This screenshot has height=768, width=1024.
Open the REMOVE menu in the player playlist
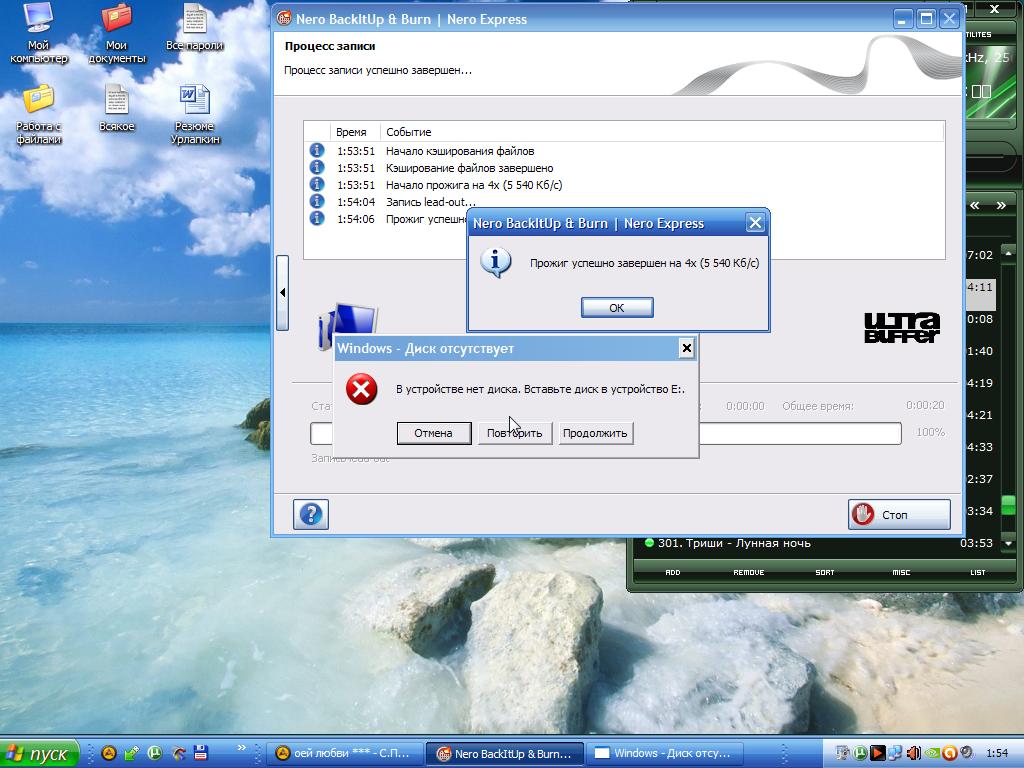pos(748,572)
